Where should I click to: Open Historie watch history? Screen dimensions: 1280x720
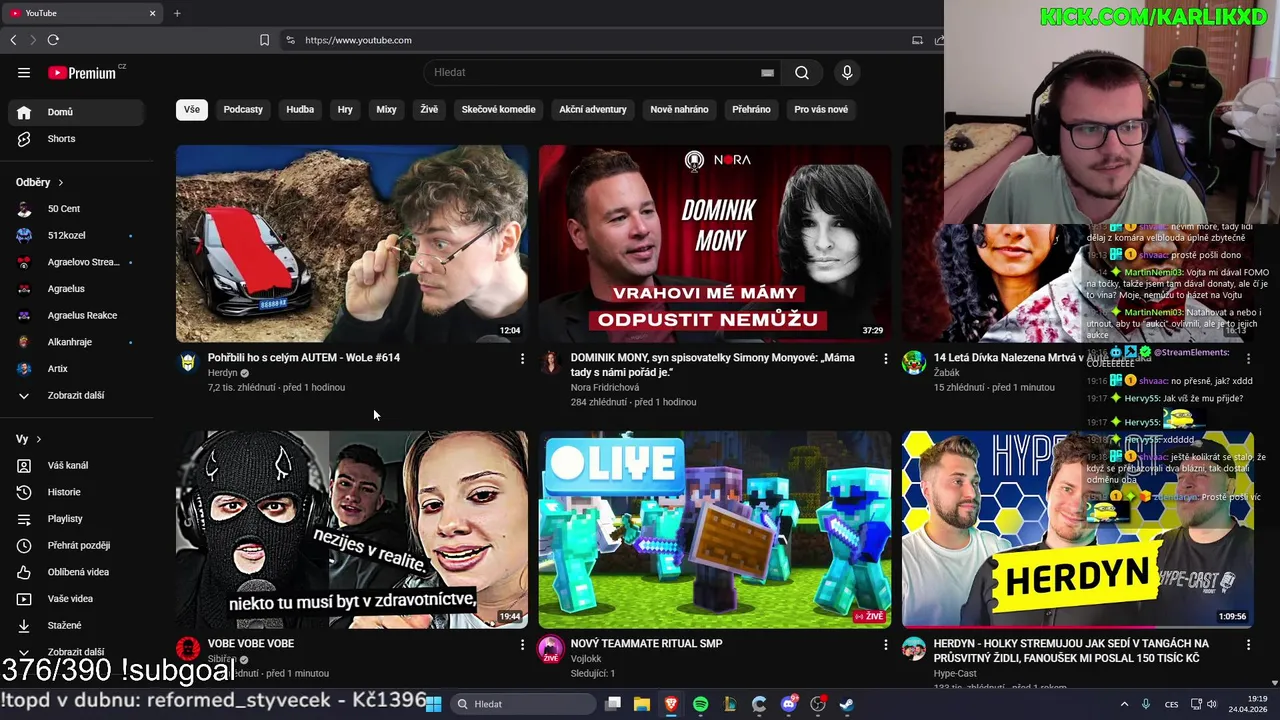pos(76,492)
